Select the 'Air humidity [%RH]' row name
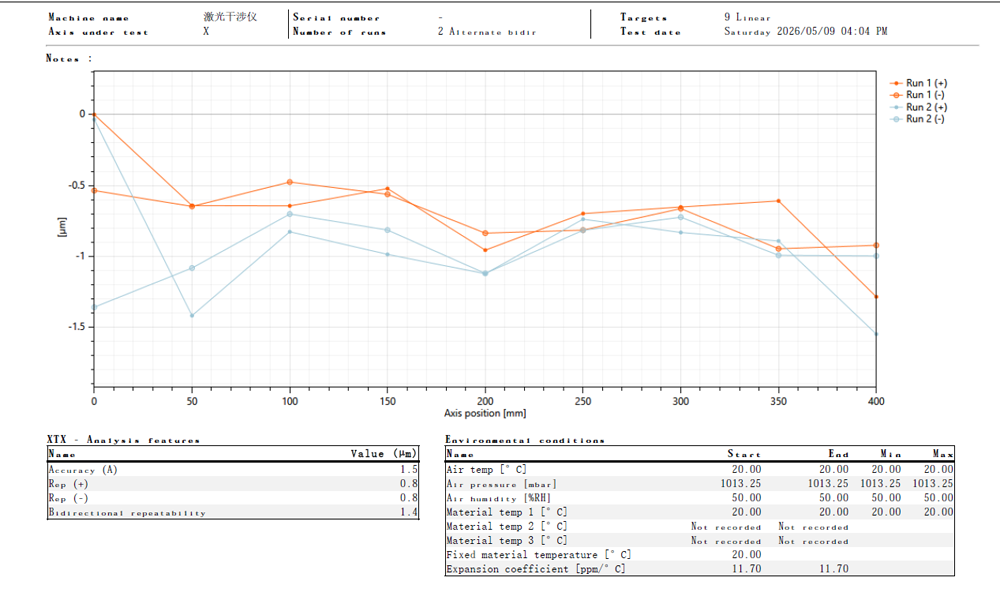 [498, 498]
